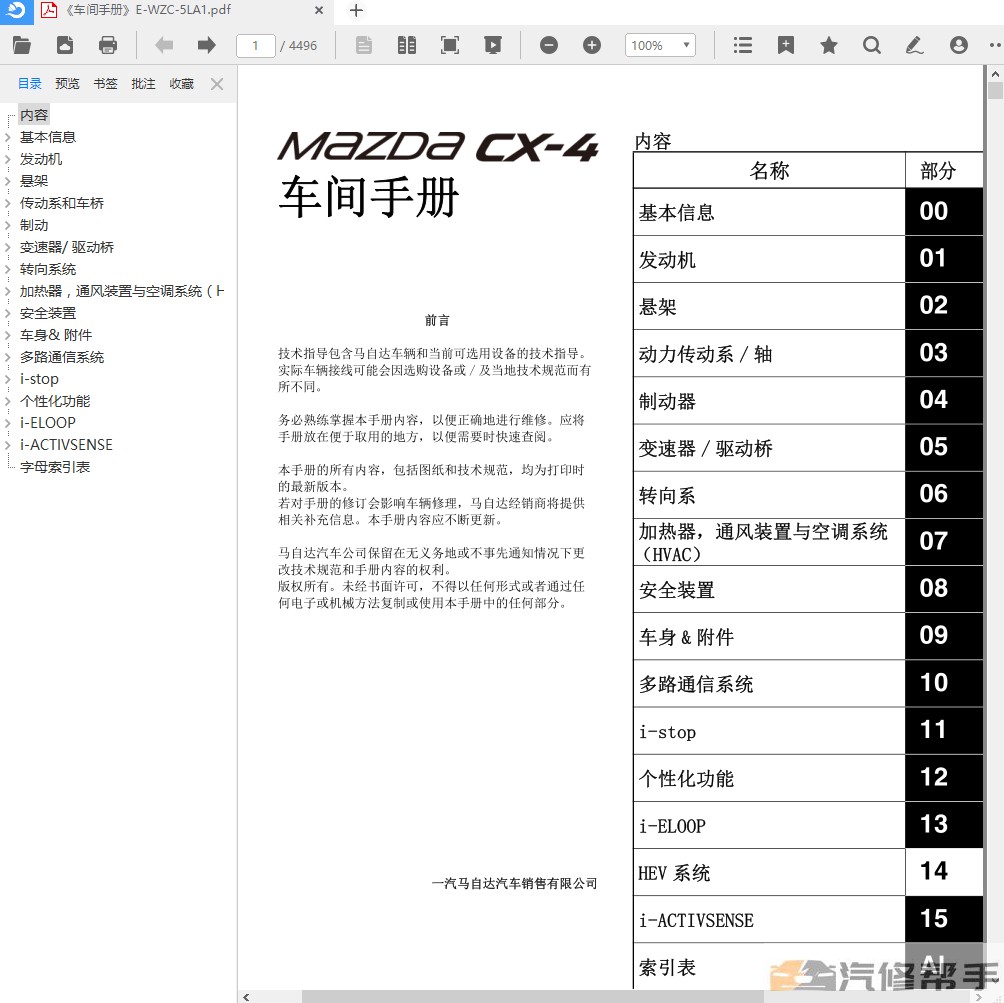1004x1003 pixels.
Task: Click the horizontal scrollbar thumb
Action: (533, 997)
